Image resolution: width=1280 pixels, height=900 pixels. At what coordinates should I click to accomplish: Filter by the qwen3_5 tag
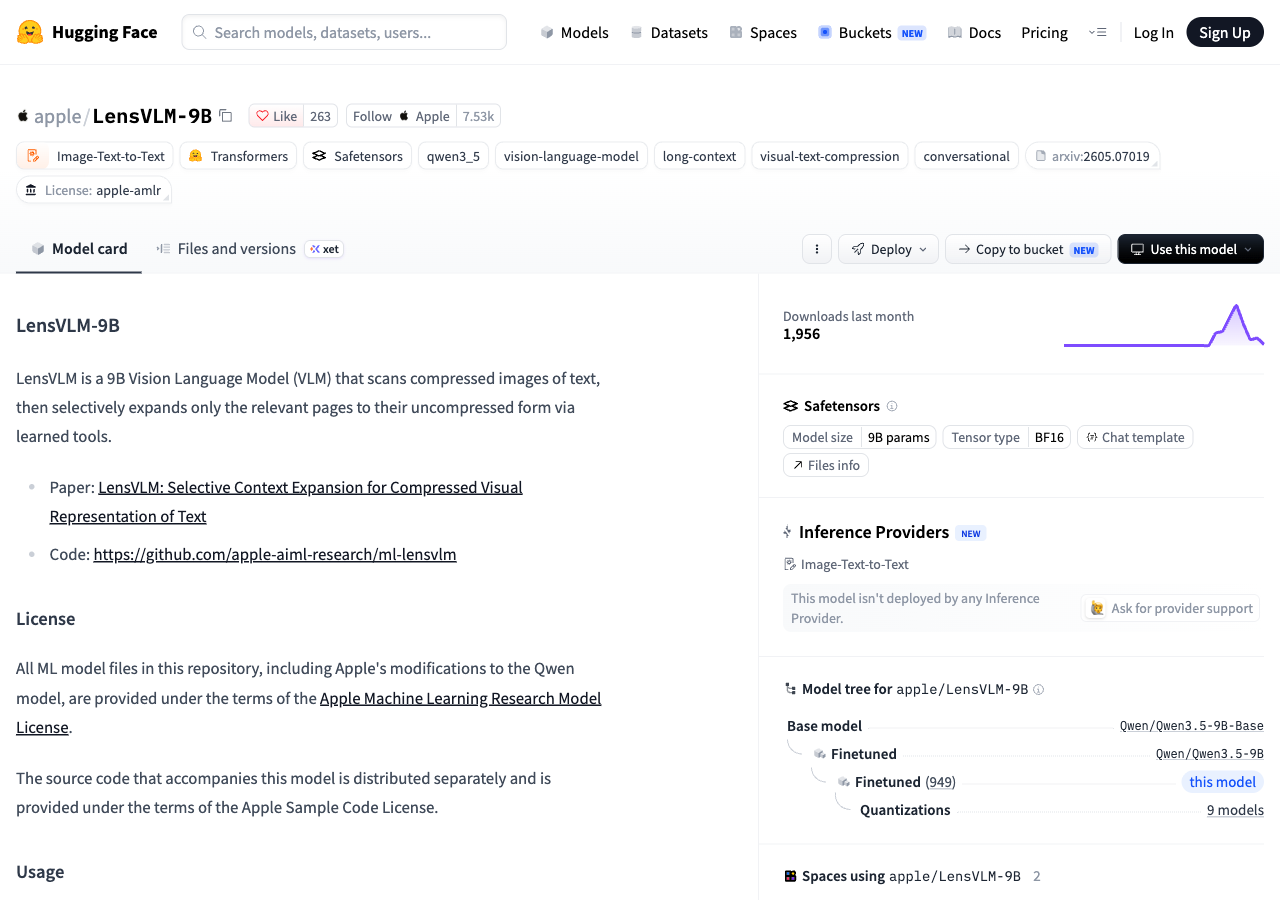453,156
